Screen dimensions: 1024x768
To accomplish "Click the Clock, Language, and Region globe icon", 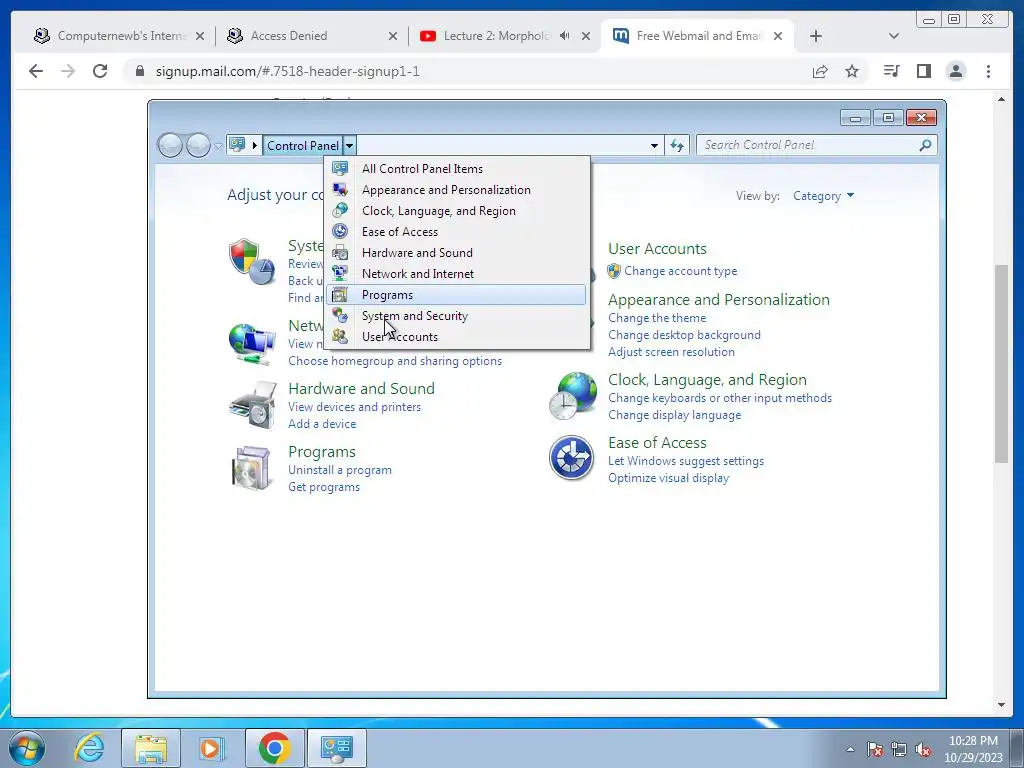I will coord(573,396).
